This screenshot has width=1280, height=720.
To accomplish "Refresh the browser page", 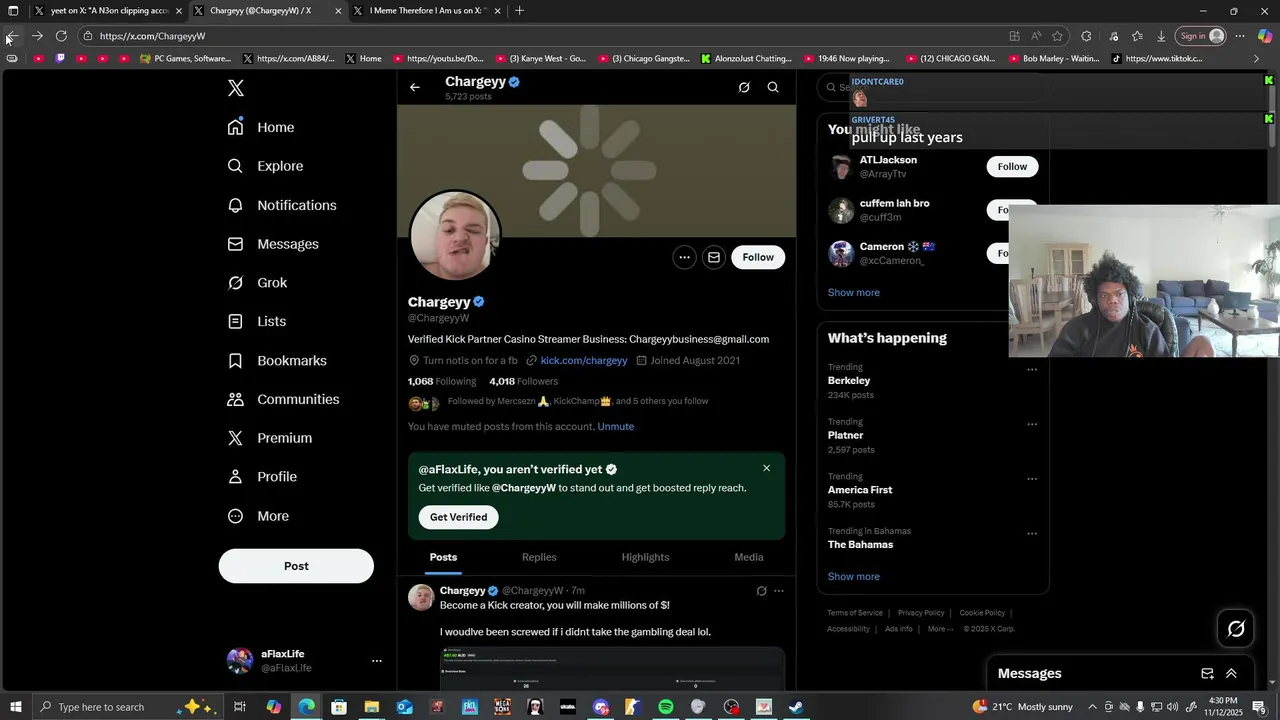I will point(61,36).
